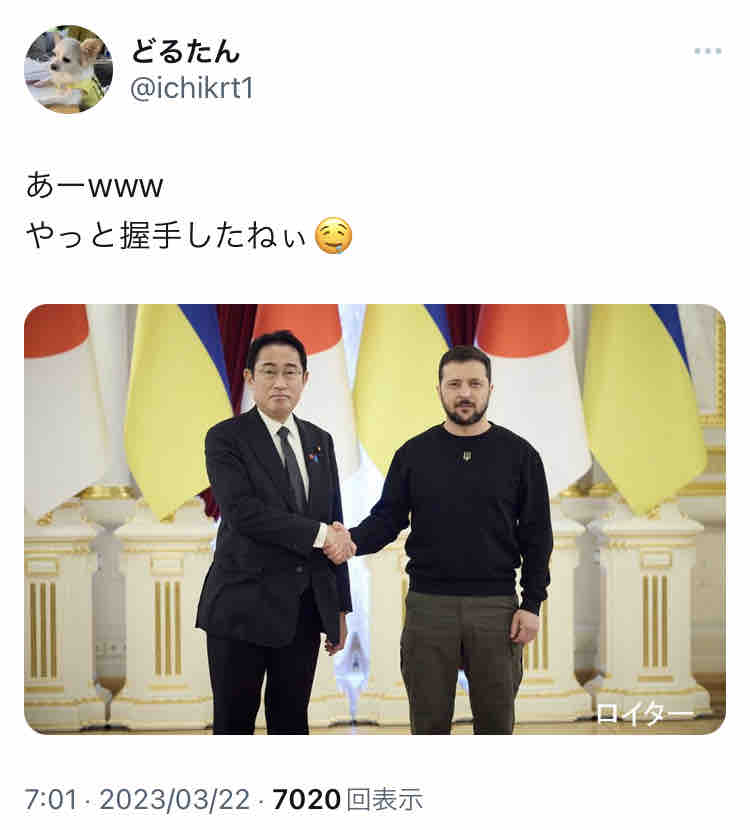Viewport: 750px width, 830px height.
Task: Click the 回表示 views label
Action: coord(385,799)
